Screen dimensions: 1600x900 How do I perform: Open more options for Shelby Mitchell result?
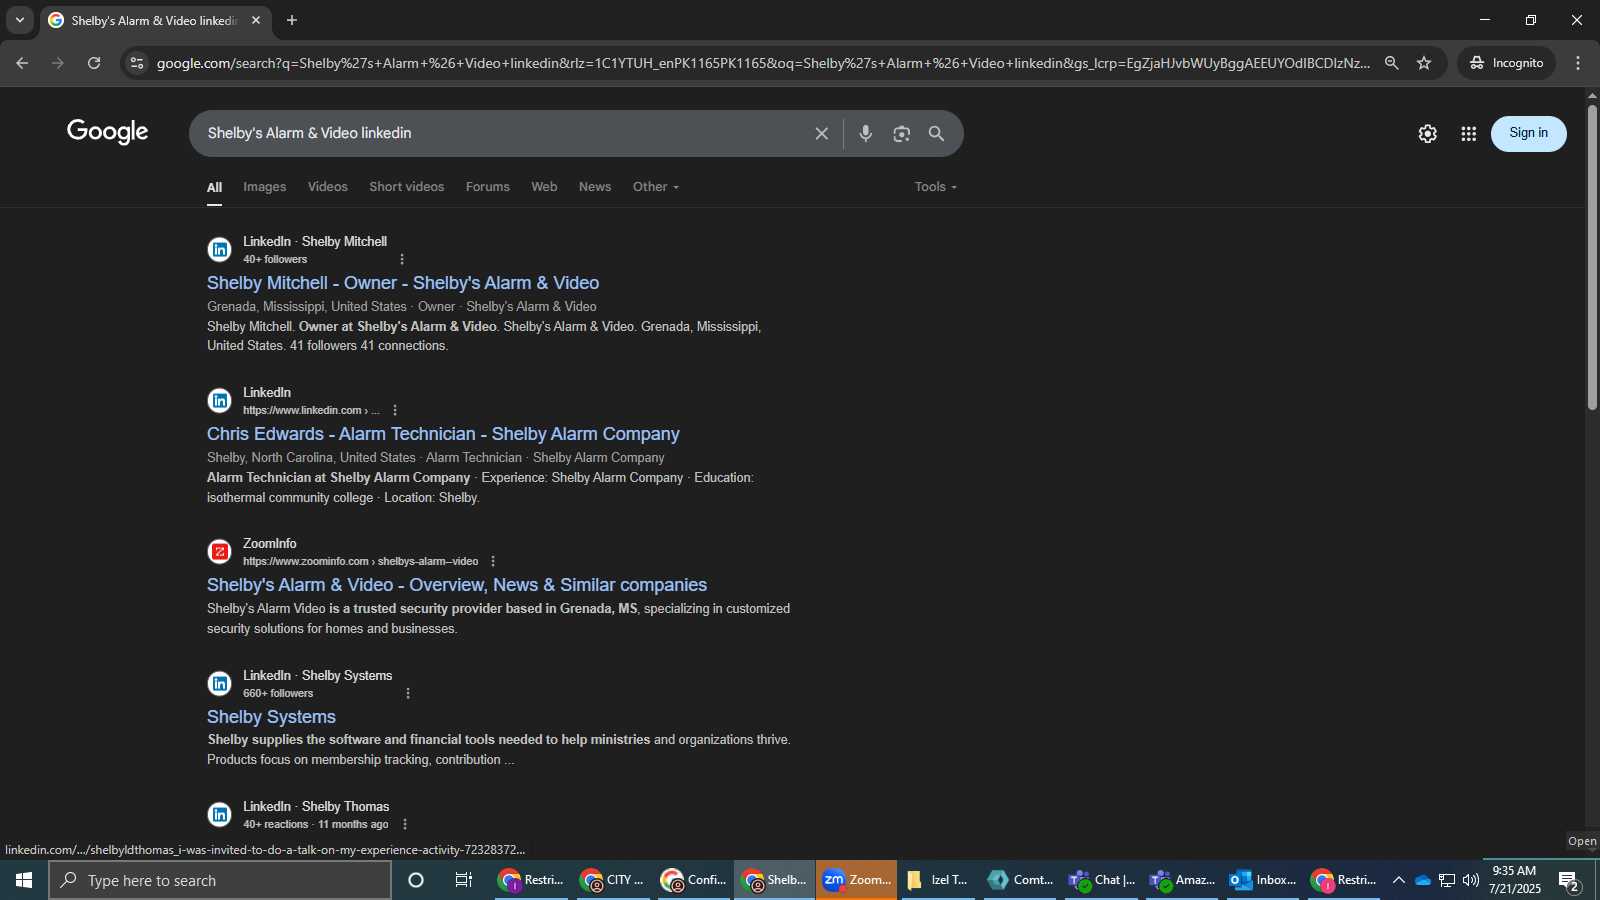click(x=402, y=260)
